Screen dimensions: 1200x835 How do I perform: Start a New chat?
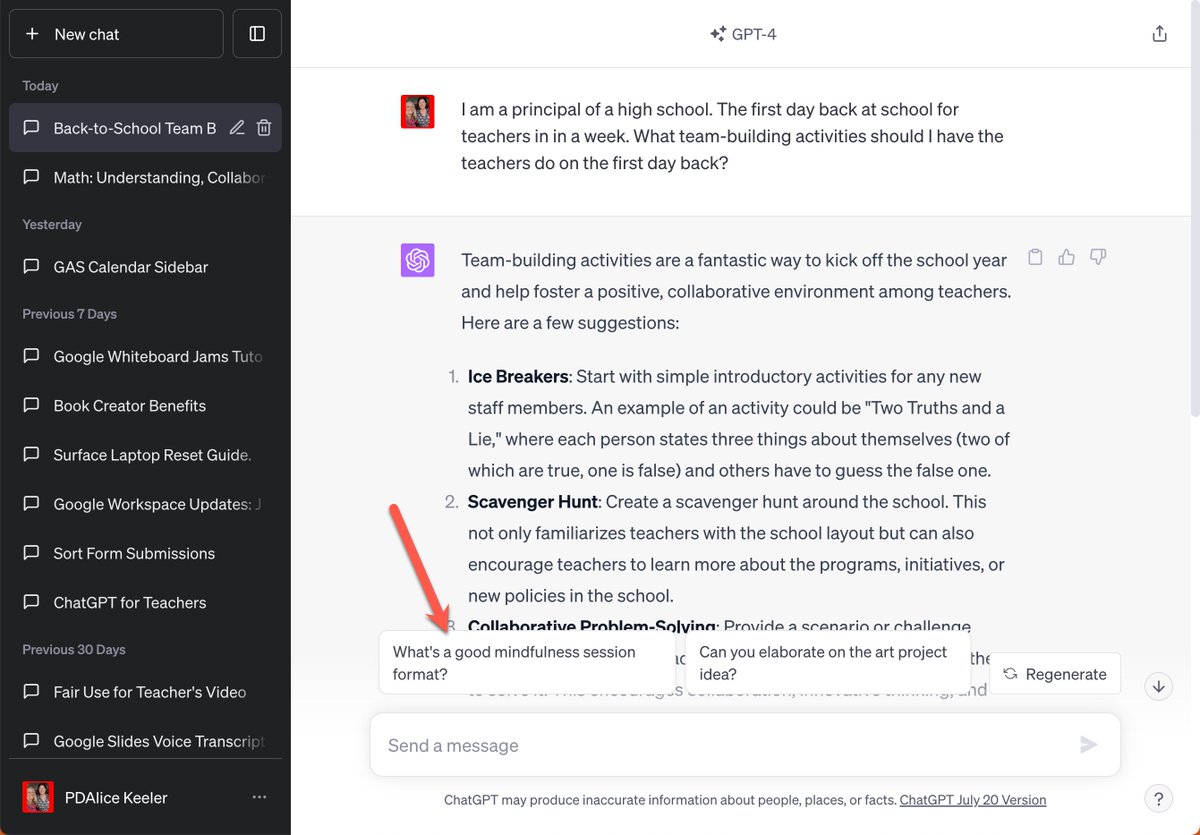(x=116, y=34)
